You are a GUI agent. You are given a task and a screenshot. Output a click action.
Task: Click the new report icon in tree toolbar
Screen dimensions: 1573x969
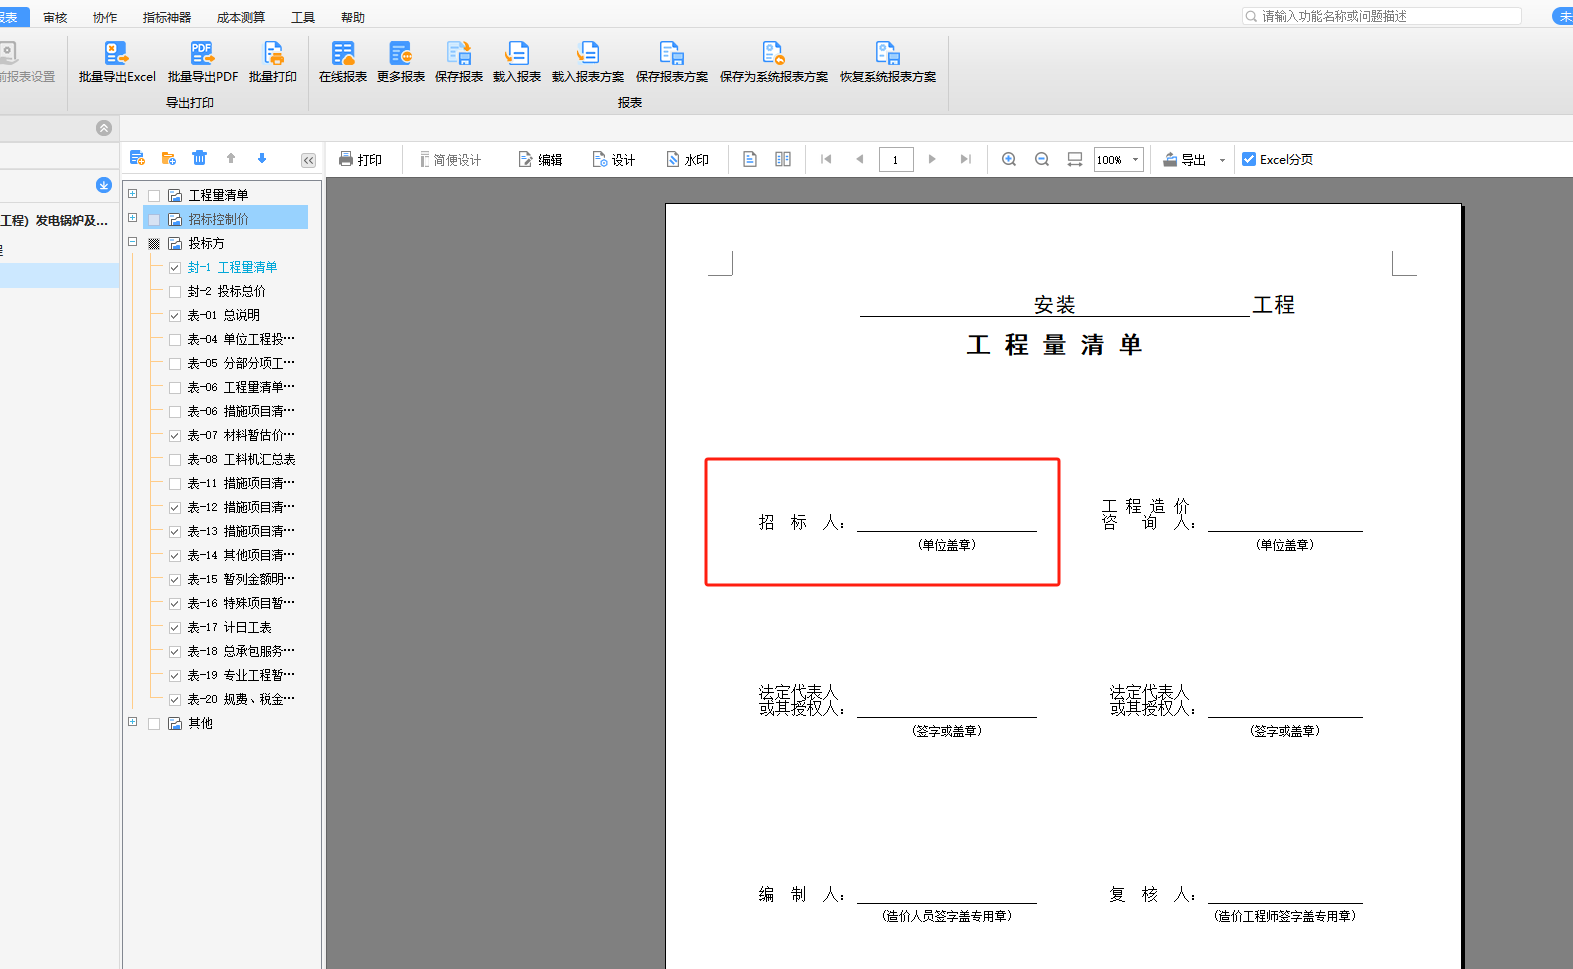[138, 158]
